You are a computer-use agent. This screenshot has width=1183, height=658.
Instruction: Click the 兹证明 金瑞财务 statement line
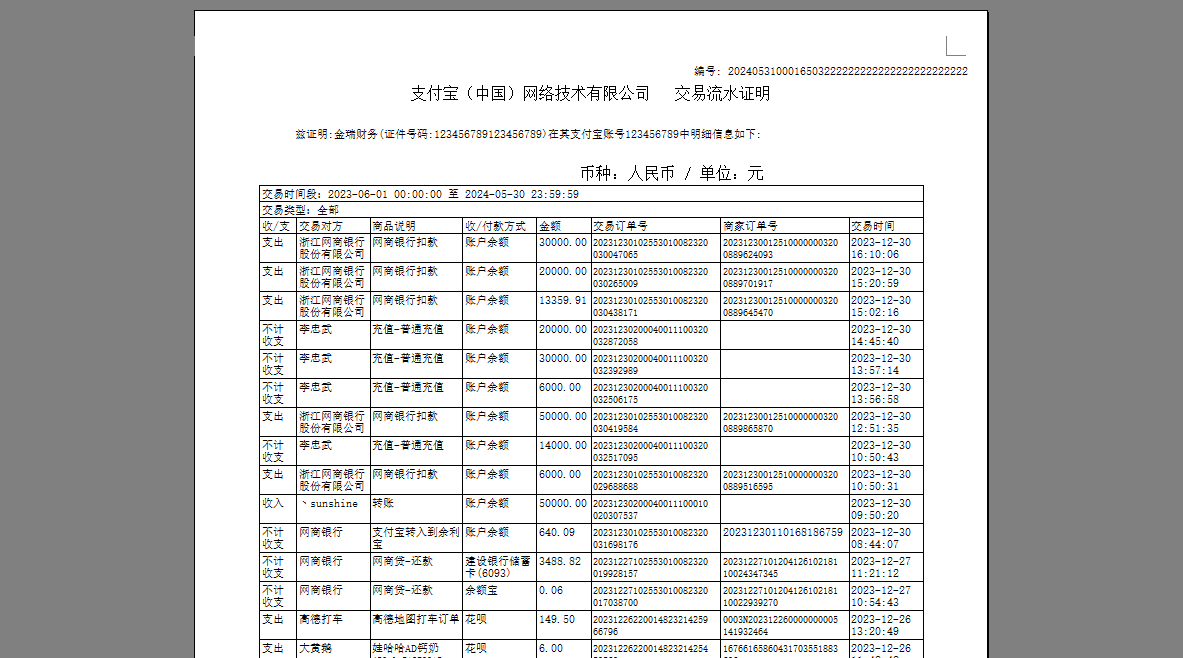(527, 134)
